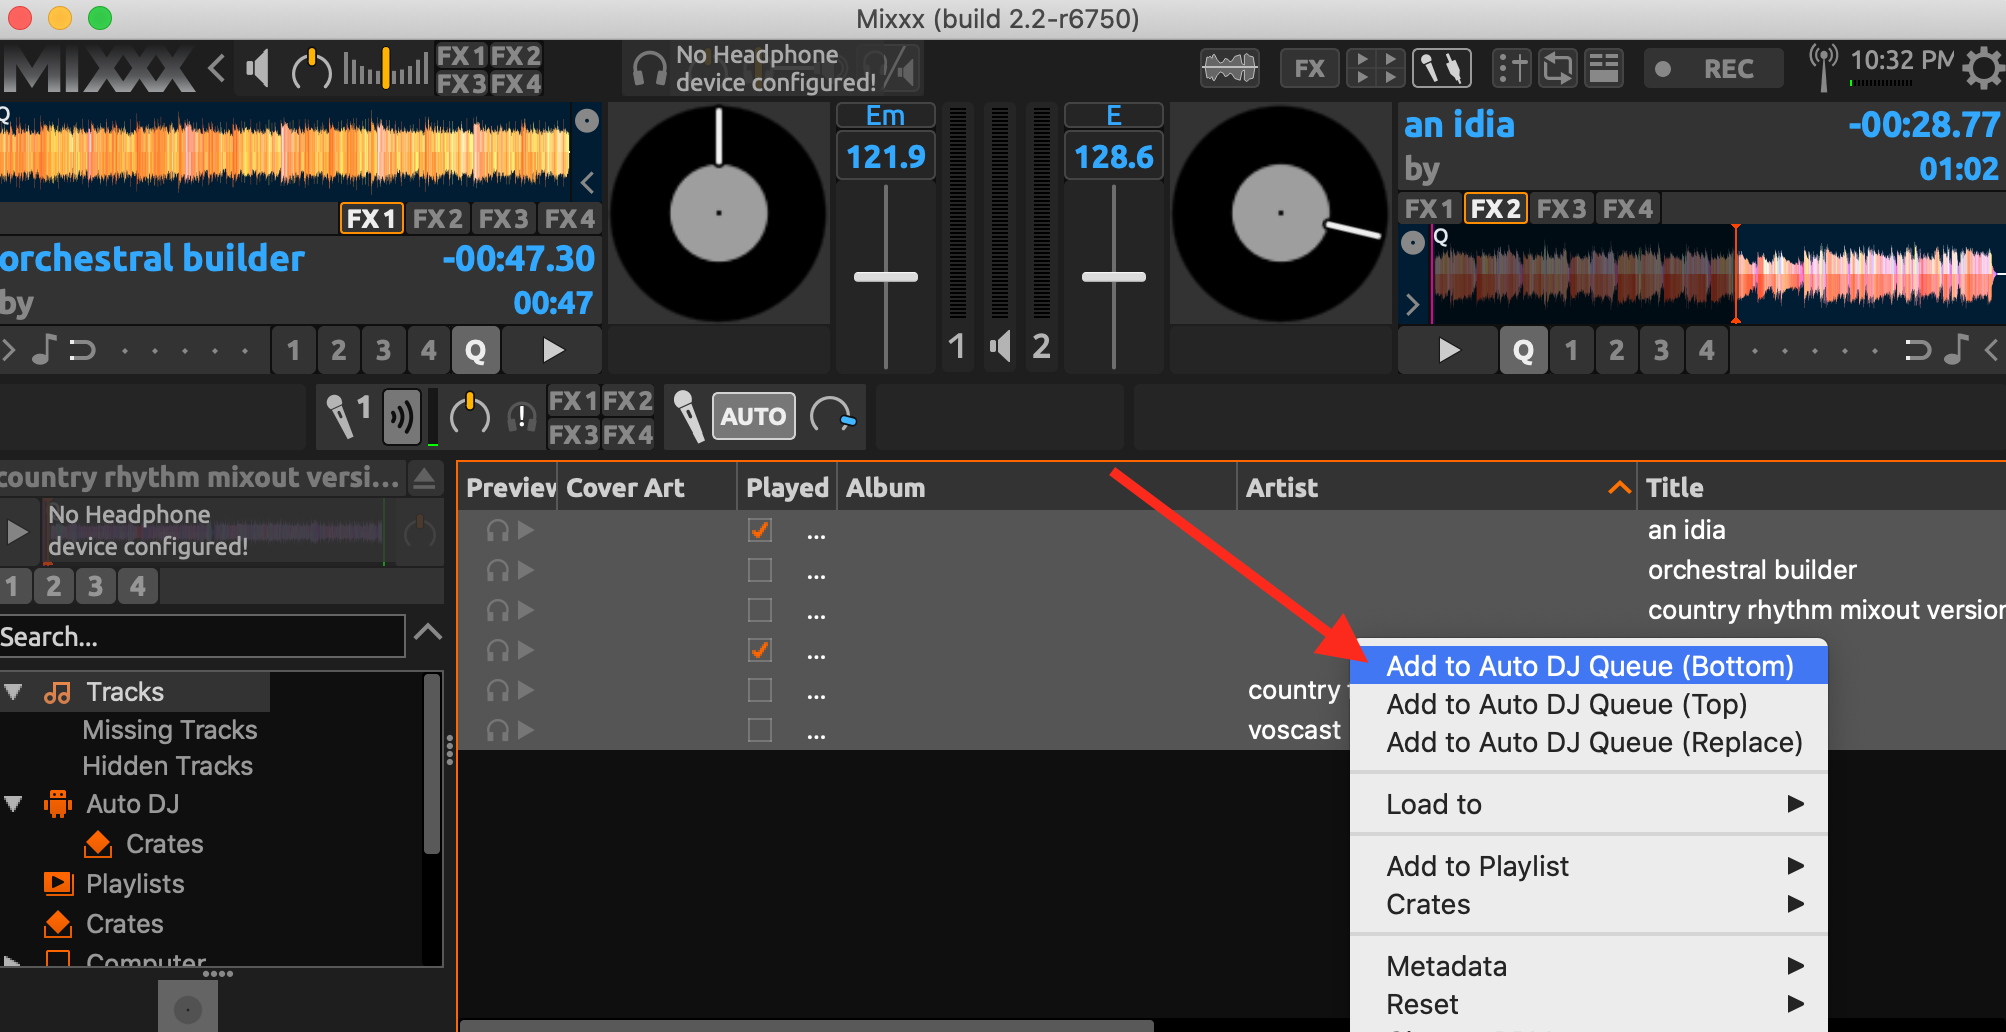Screen dimensions: 2006x1032
Task: Trigger hotcue 2 on deck 2
Action: click(1616, 350)
